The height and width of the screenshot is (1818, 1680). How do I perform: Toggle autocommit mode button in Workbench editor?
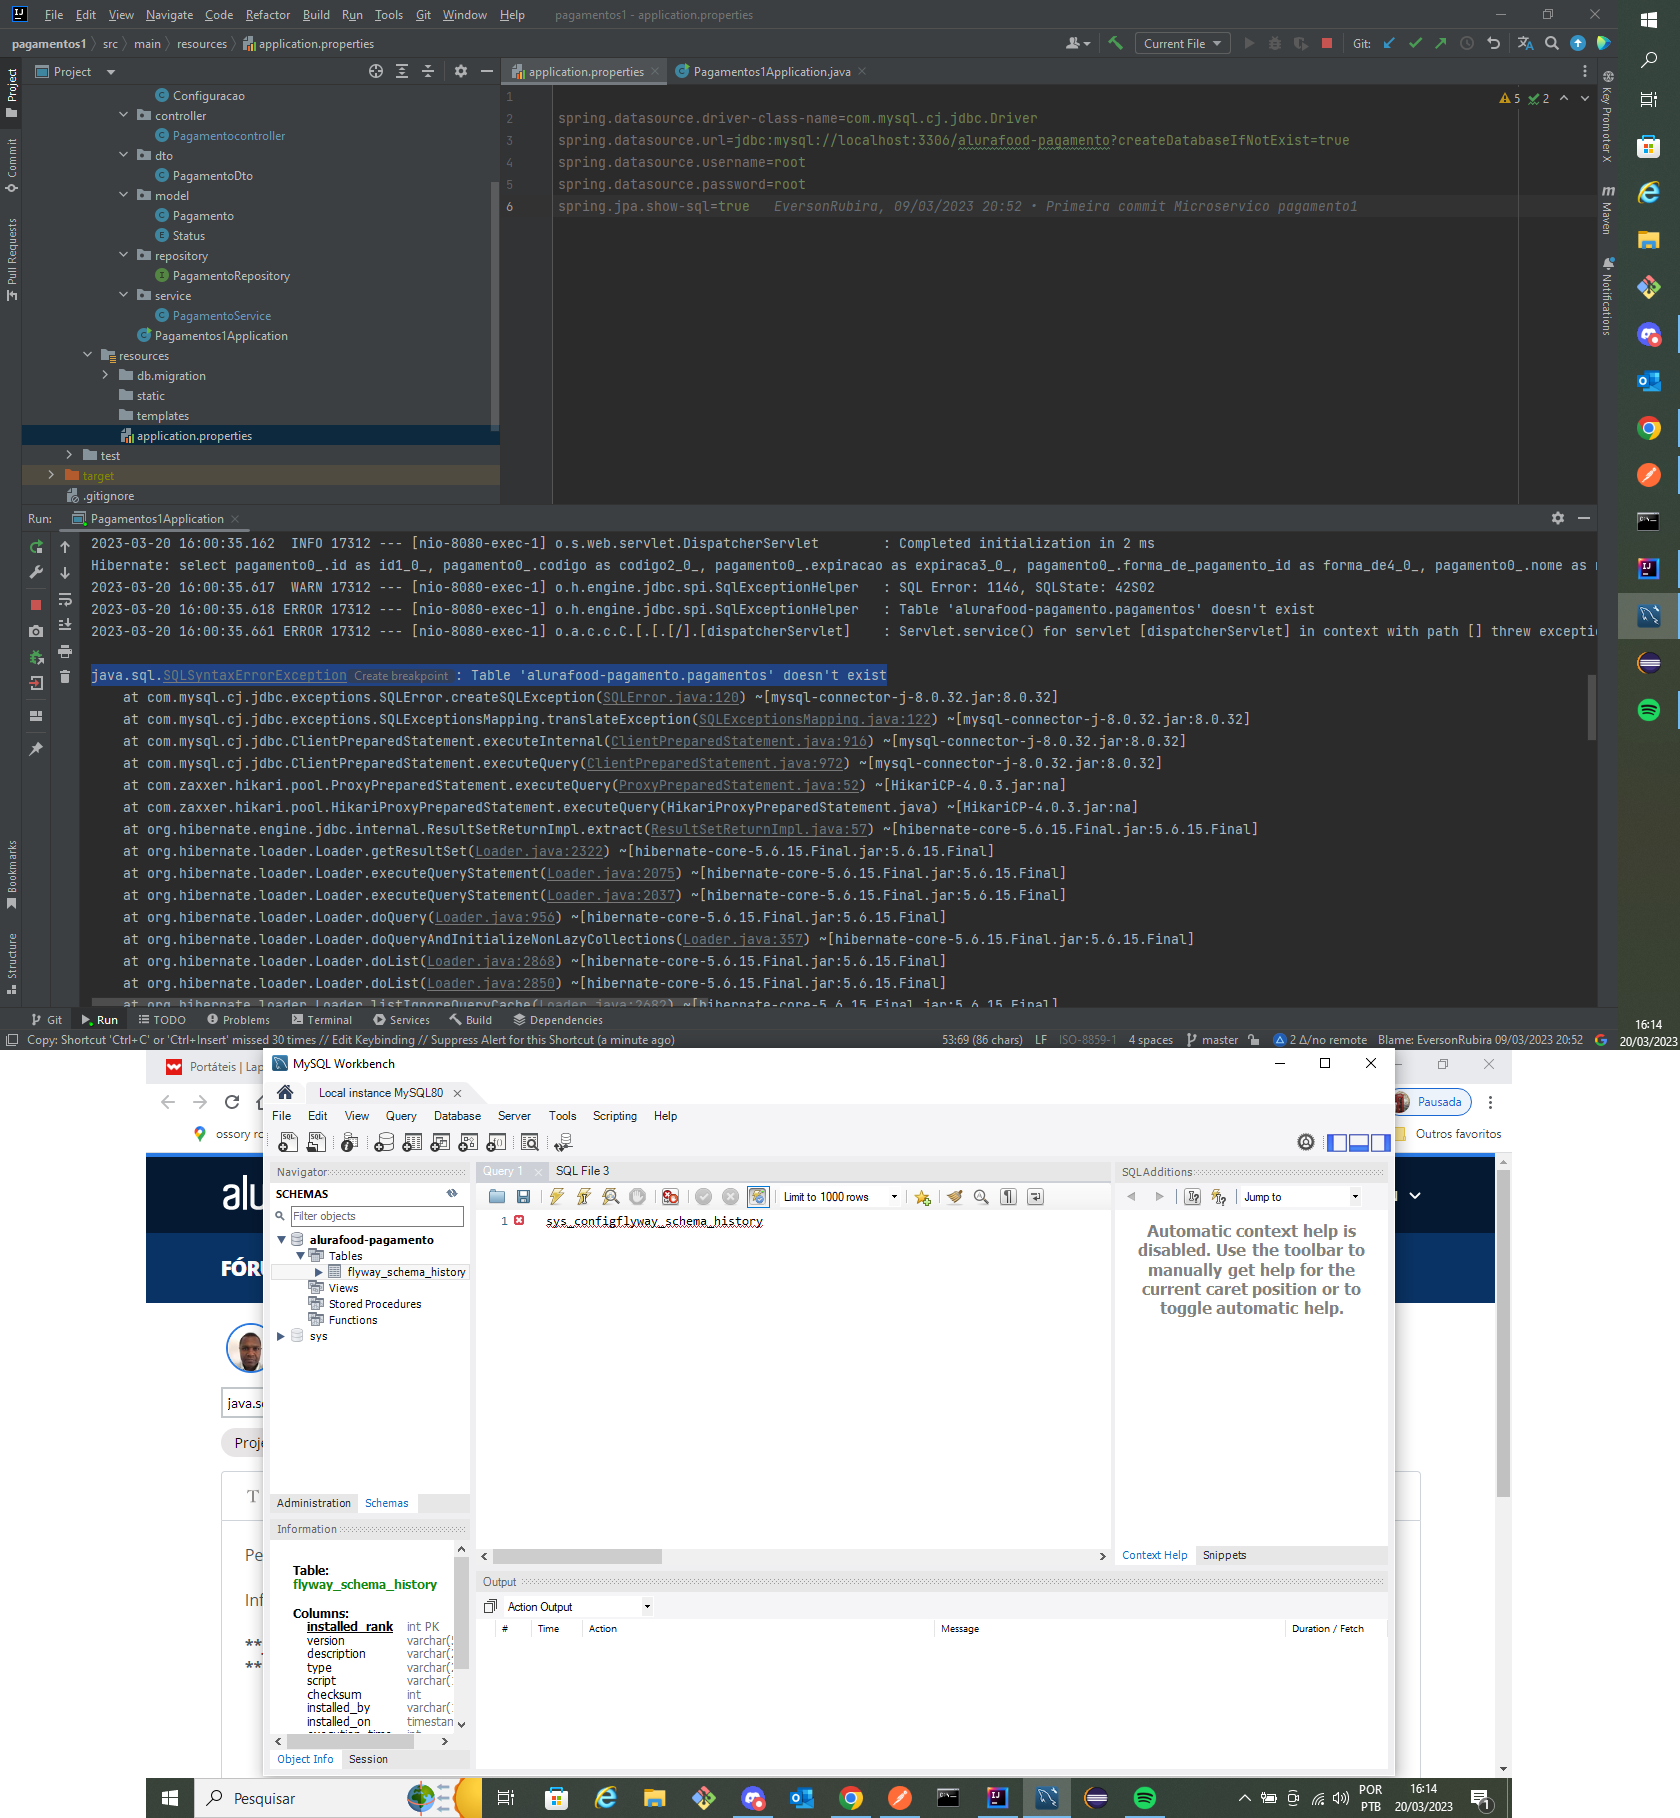(758, 1197)
